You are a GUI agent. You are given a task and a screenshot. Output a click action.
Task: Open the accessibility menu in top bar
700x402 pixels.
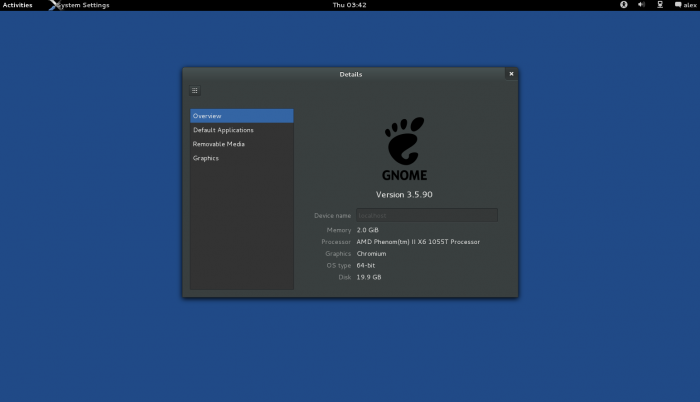[x=624, y=5]
